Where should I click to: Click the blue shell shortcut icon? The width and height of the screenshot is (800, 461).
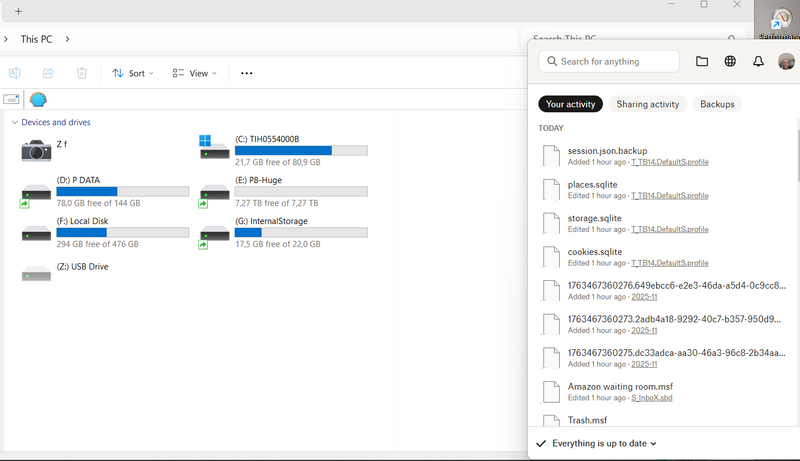pos(38,99)
